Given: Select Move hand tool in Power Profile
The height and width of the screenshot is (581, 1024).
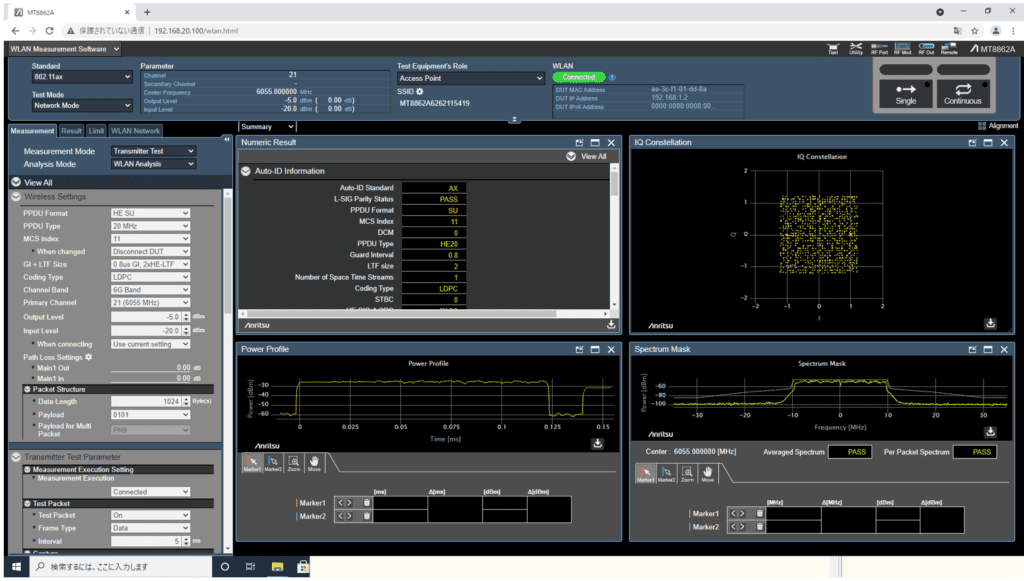Looking at the screenshot, I should click(x=313, y=462).
